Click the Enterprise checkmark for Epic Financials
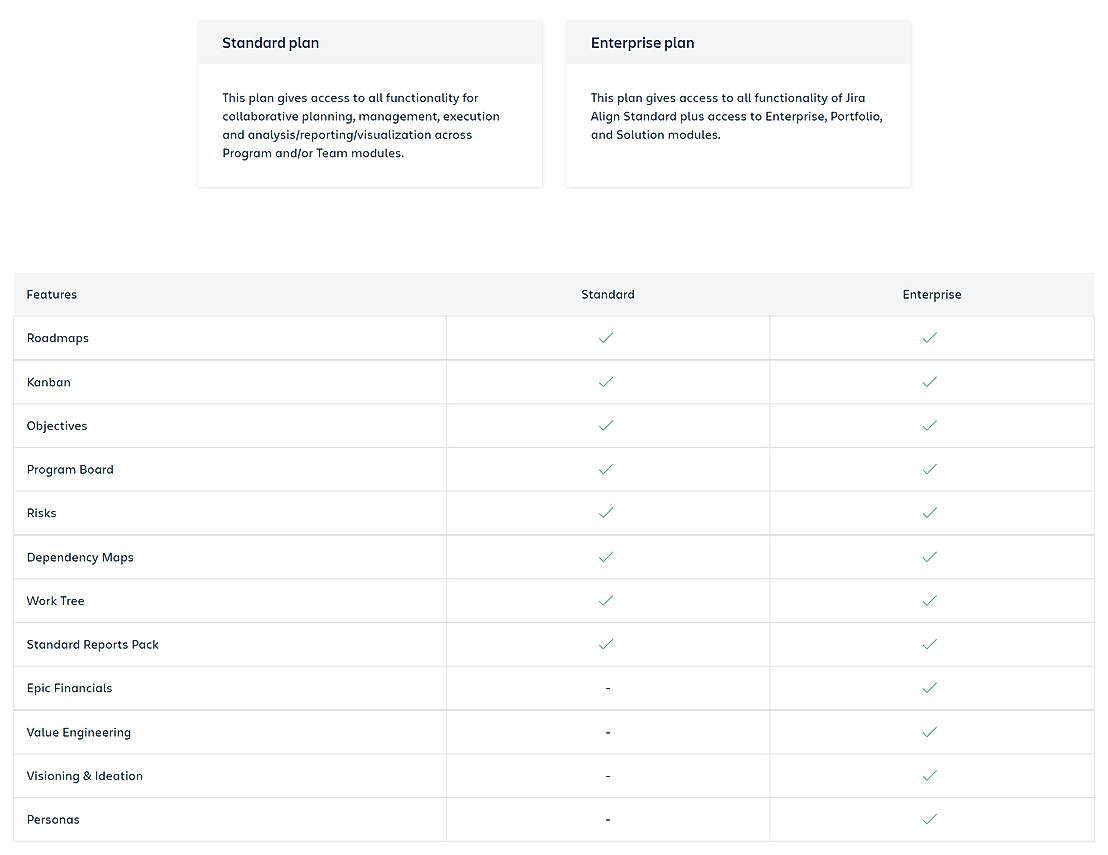1108x855 pixels. (x=930, y=688)
